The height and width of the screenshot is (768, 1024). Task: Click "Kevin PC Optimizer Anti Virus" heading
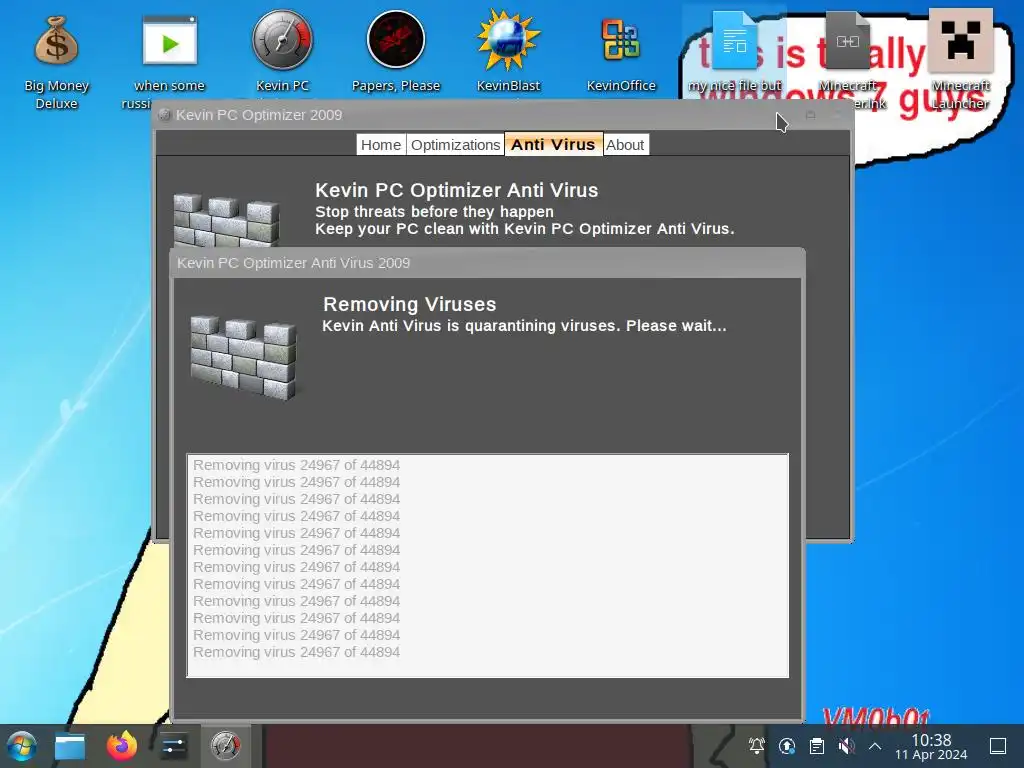tap(456, 190)
